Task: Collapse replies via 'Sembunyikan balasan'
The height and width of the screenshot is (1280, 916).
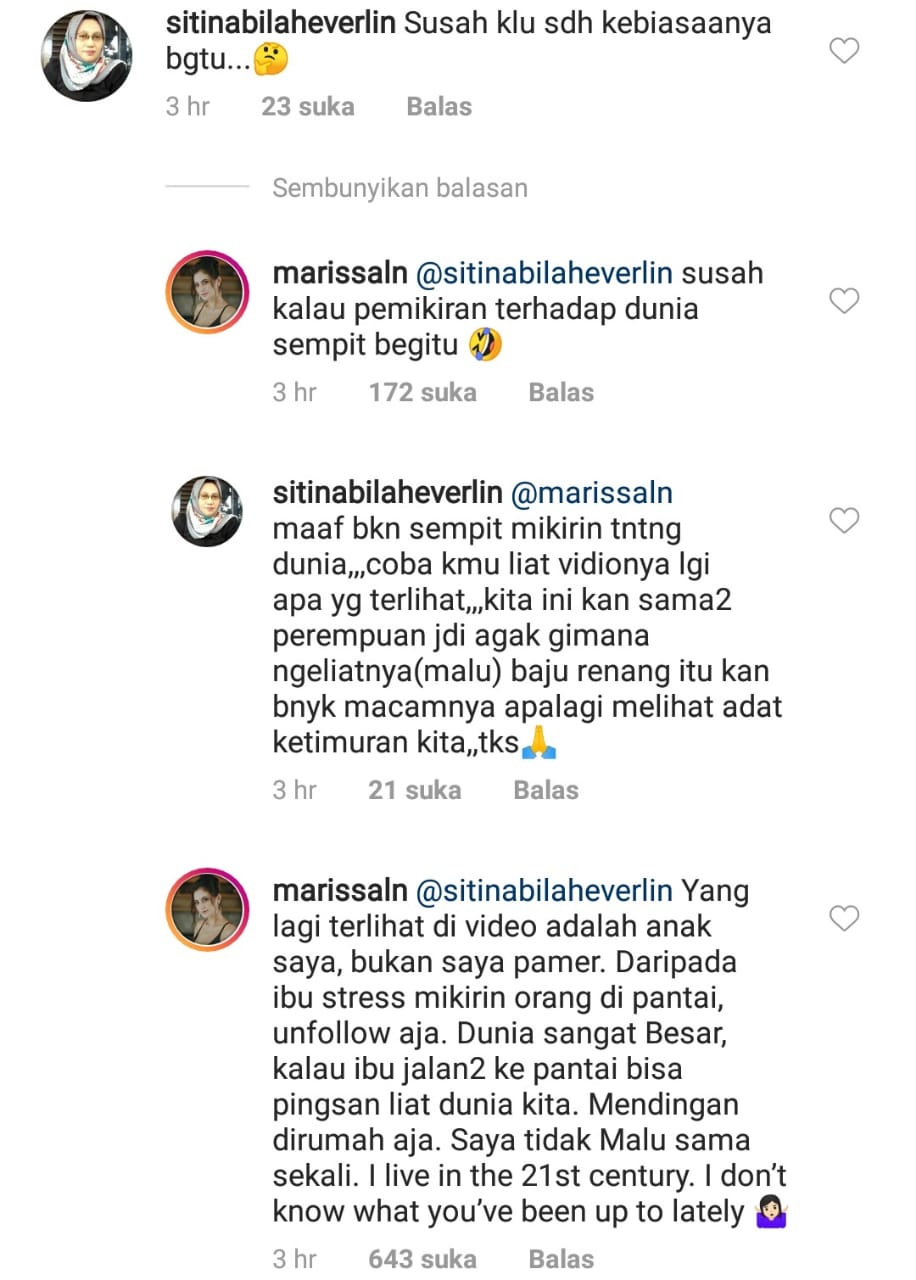Action: click(400, 187)
